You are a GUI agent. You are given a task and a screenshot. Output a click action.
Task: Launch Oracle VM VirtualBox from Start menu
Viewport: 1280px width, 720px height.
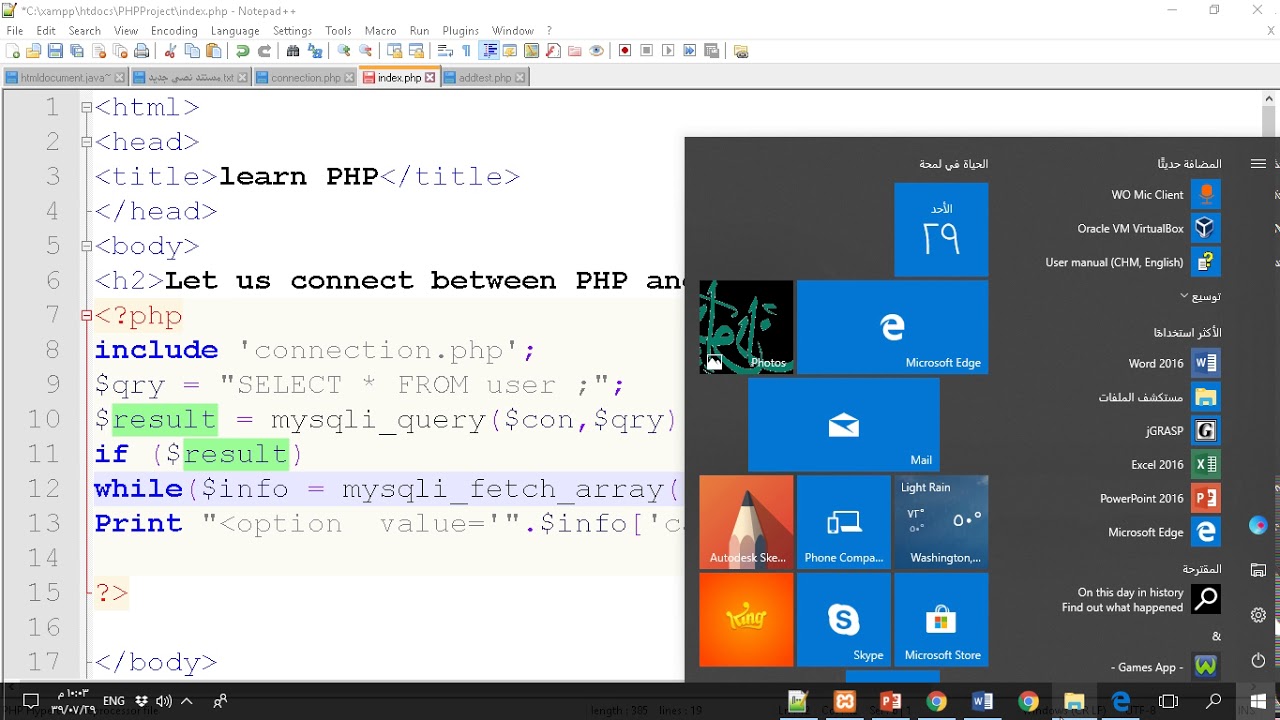[x=1147, y=228]
